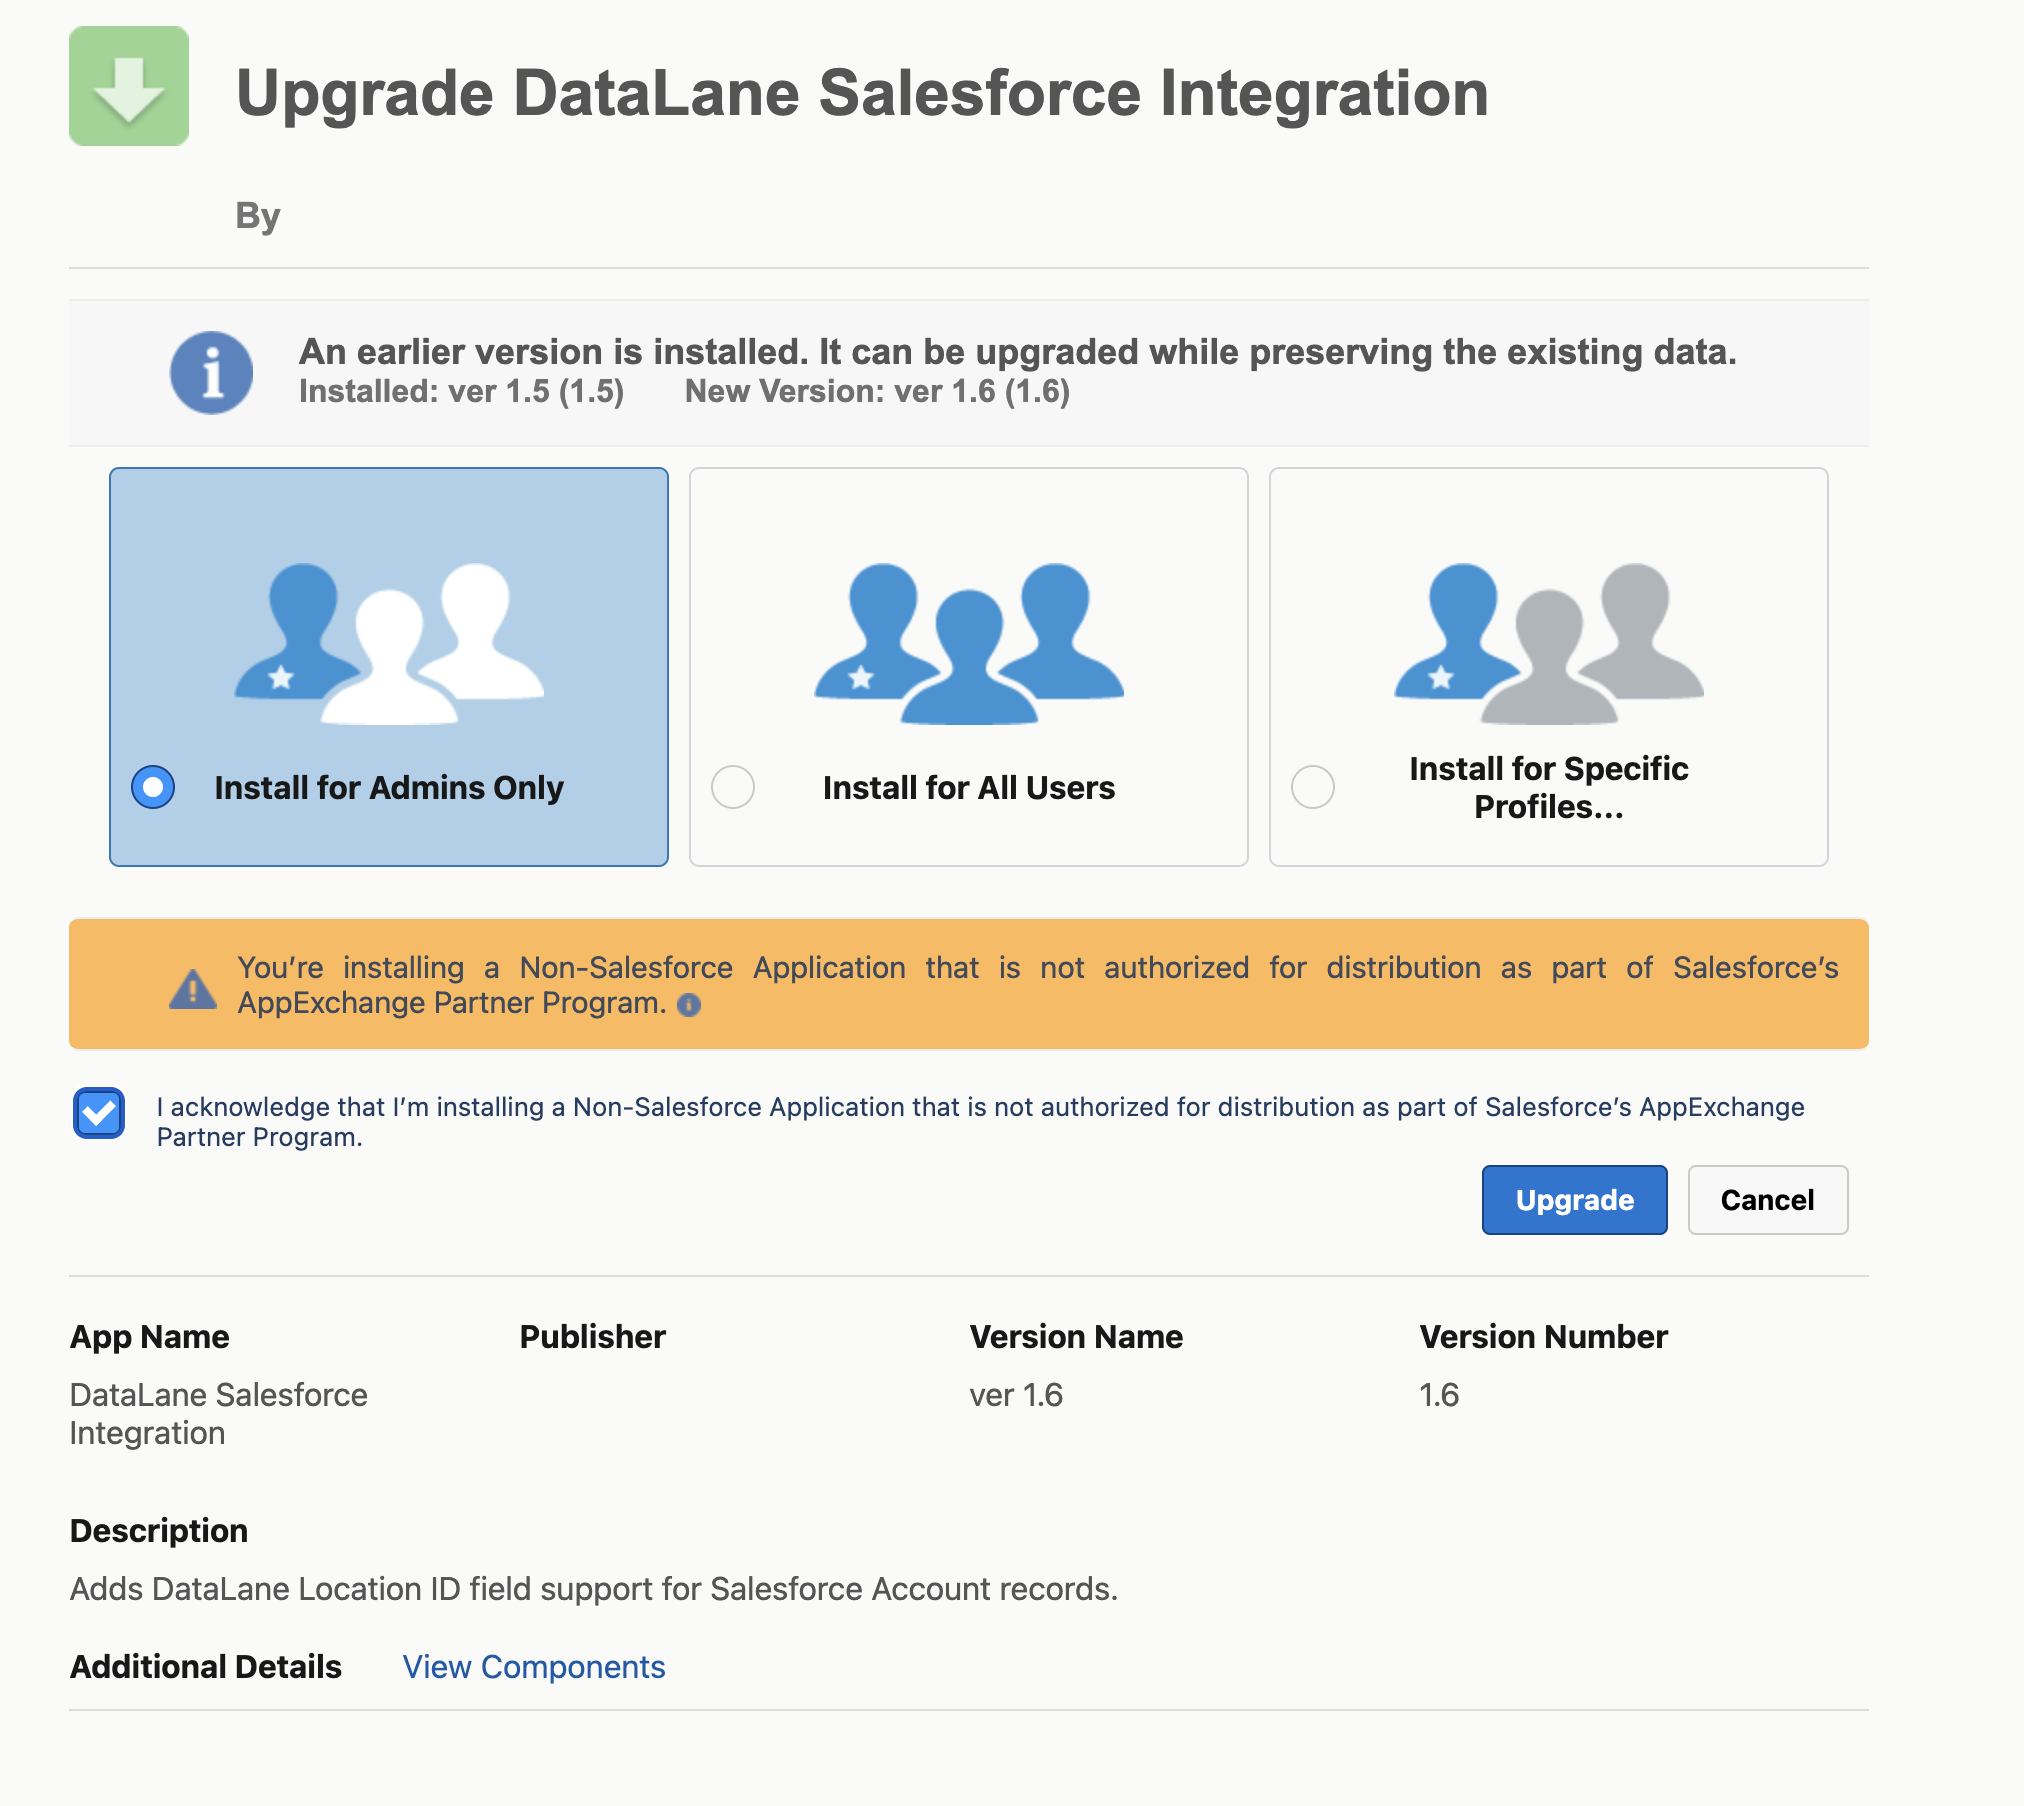Click the Description heading
Viewport: 2024px width, 1806px height.
tap(159, 1531)
